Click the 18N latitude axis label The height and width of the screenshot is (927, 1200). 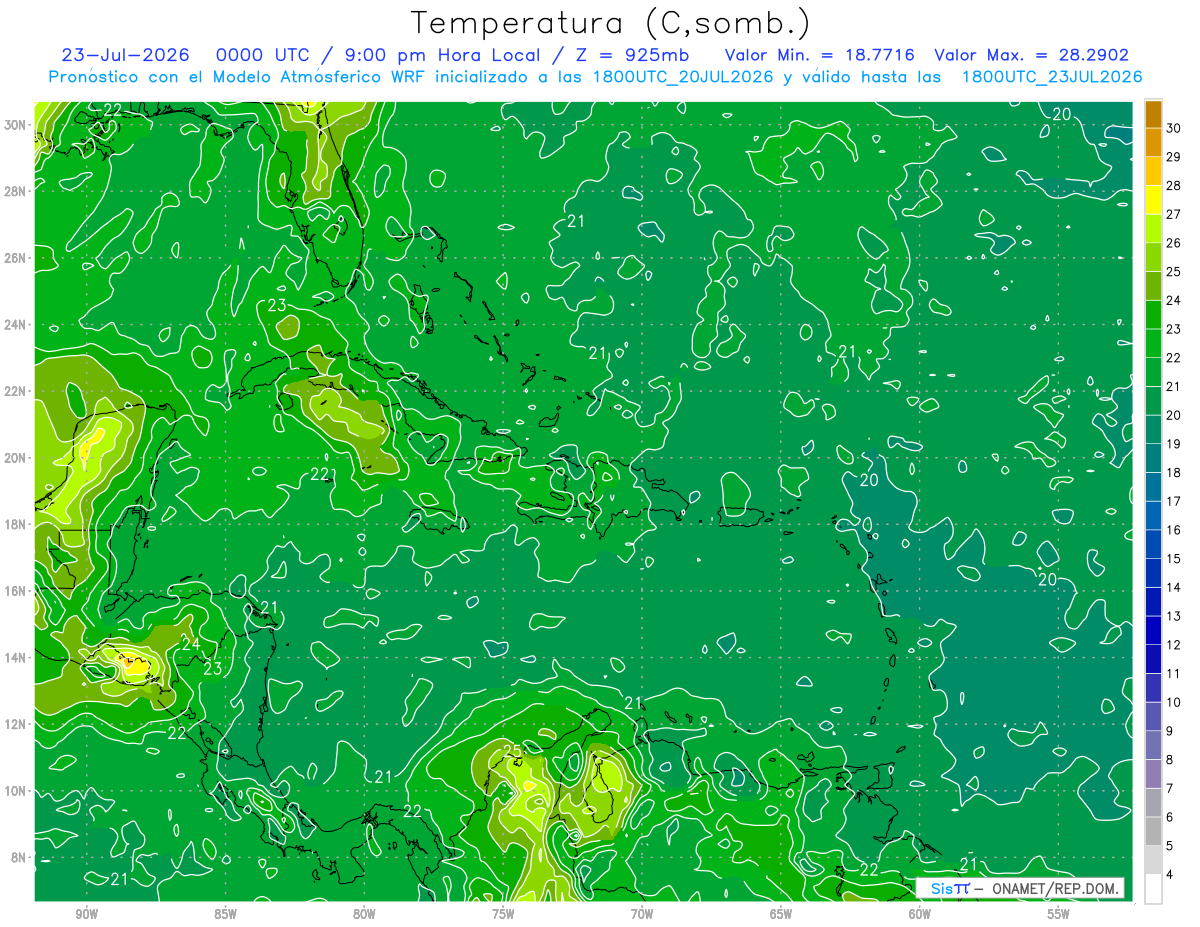16,524
